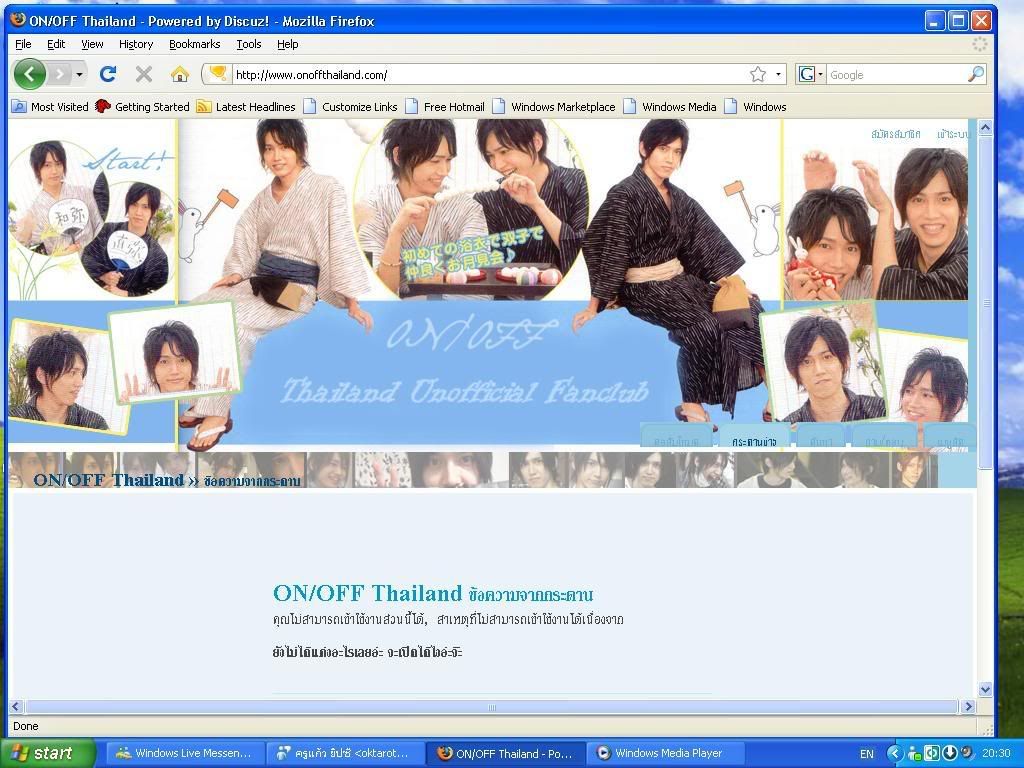1024x768 pixels.
Task: Go to the Home page icon
Action: pyautogui.click(x=180, y=74)
